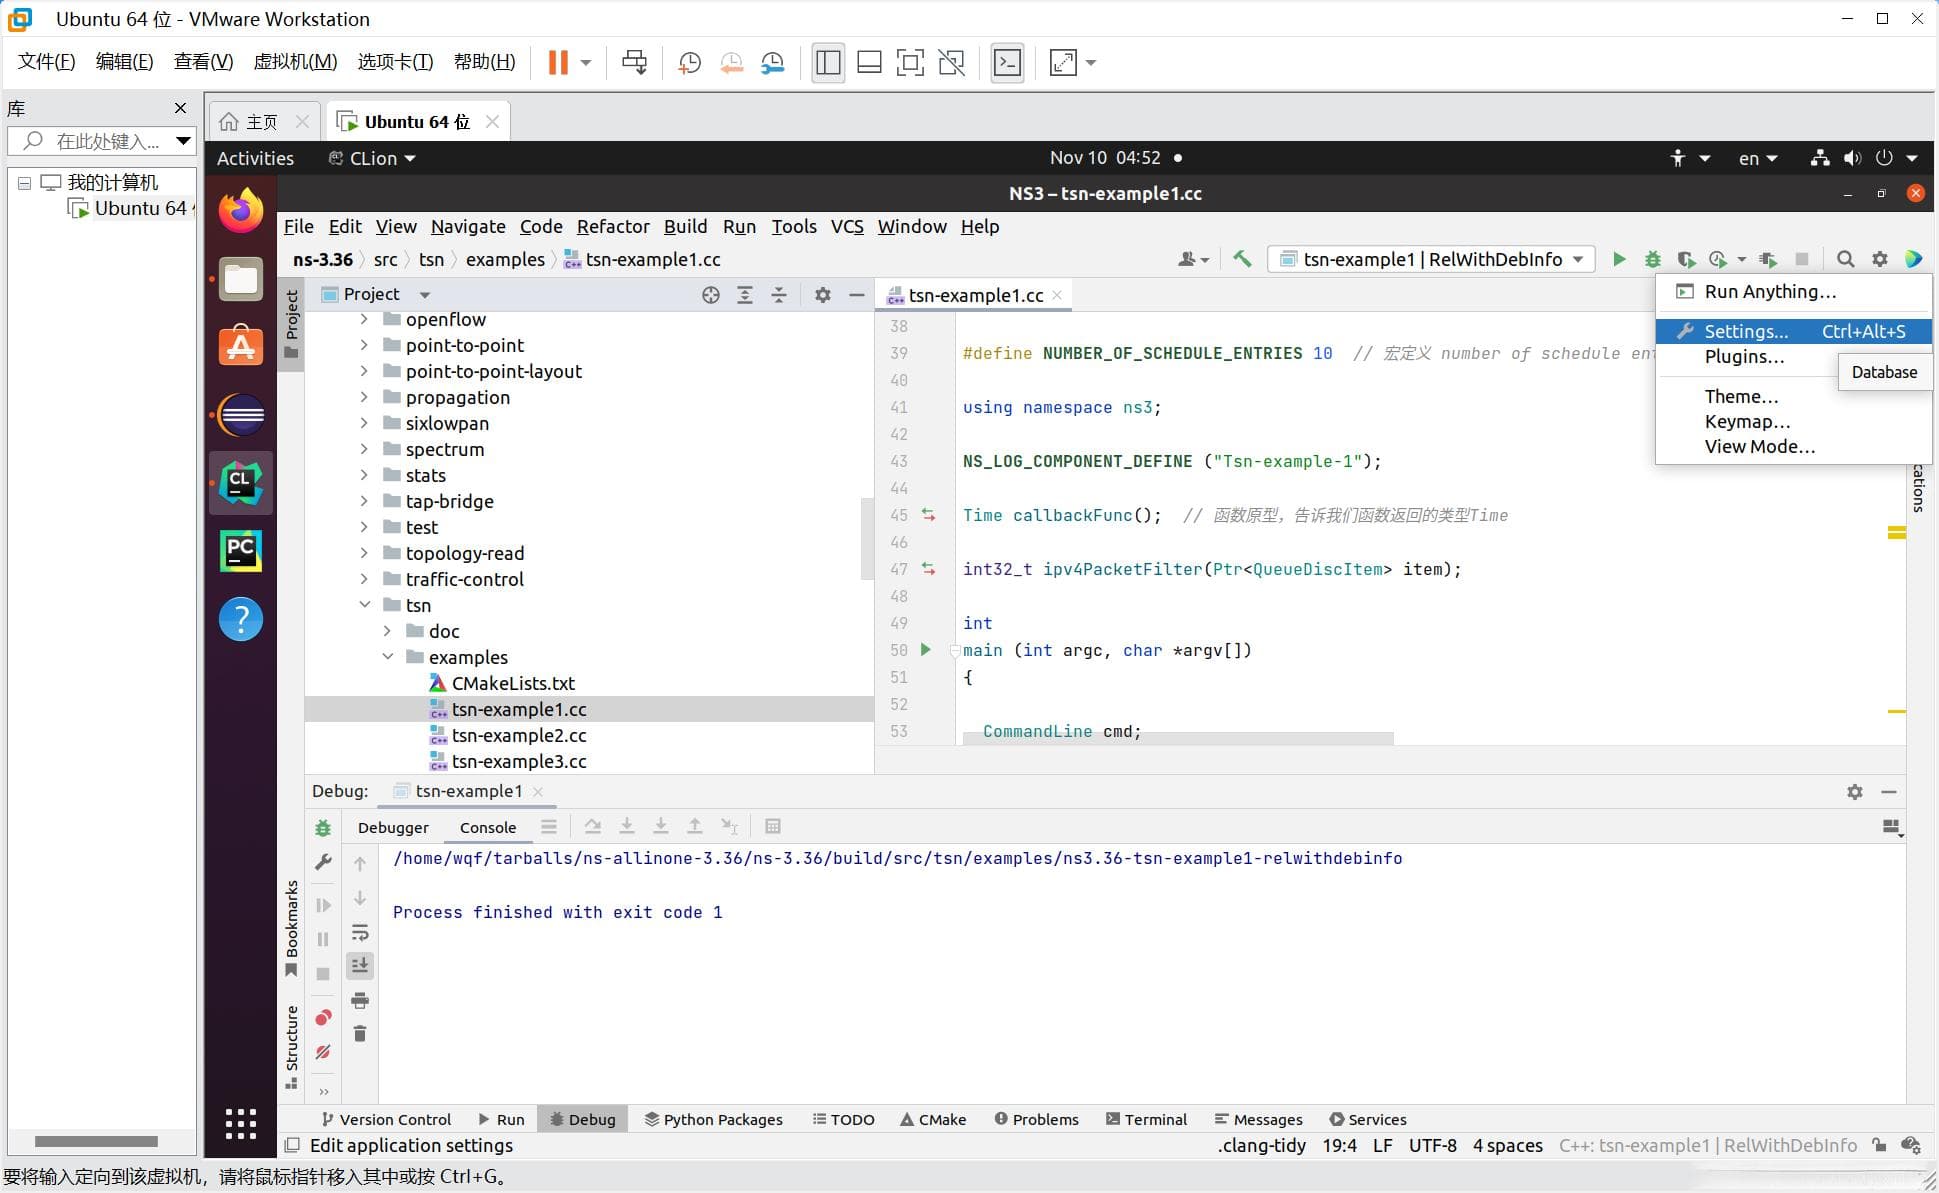Click the Select Opened File target icon

point(711,294)
